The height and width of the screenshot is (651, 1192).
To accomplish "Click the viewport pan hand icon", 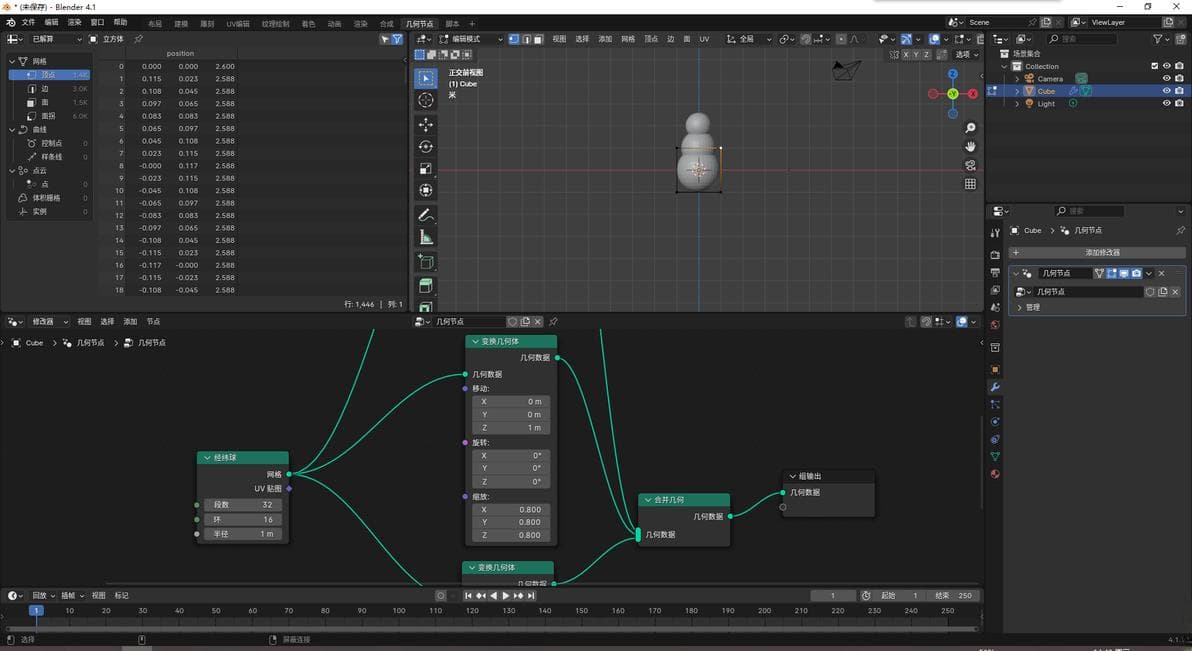I will point(970,147).
